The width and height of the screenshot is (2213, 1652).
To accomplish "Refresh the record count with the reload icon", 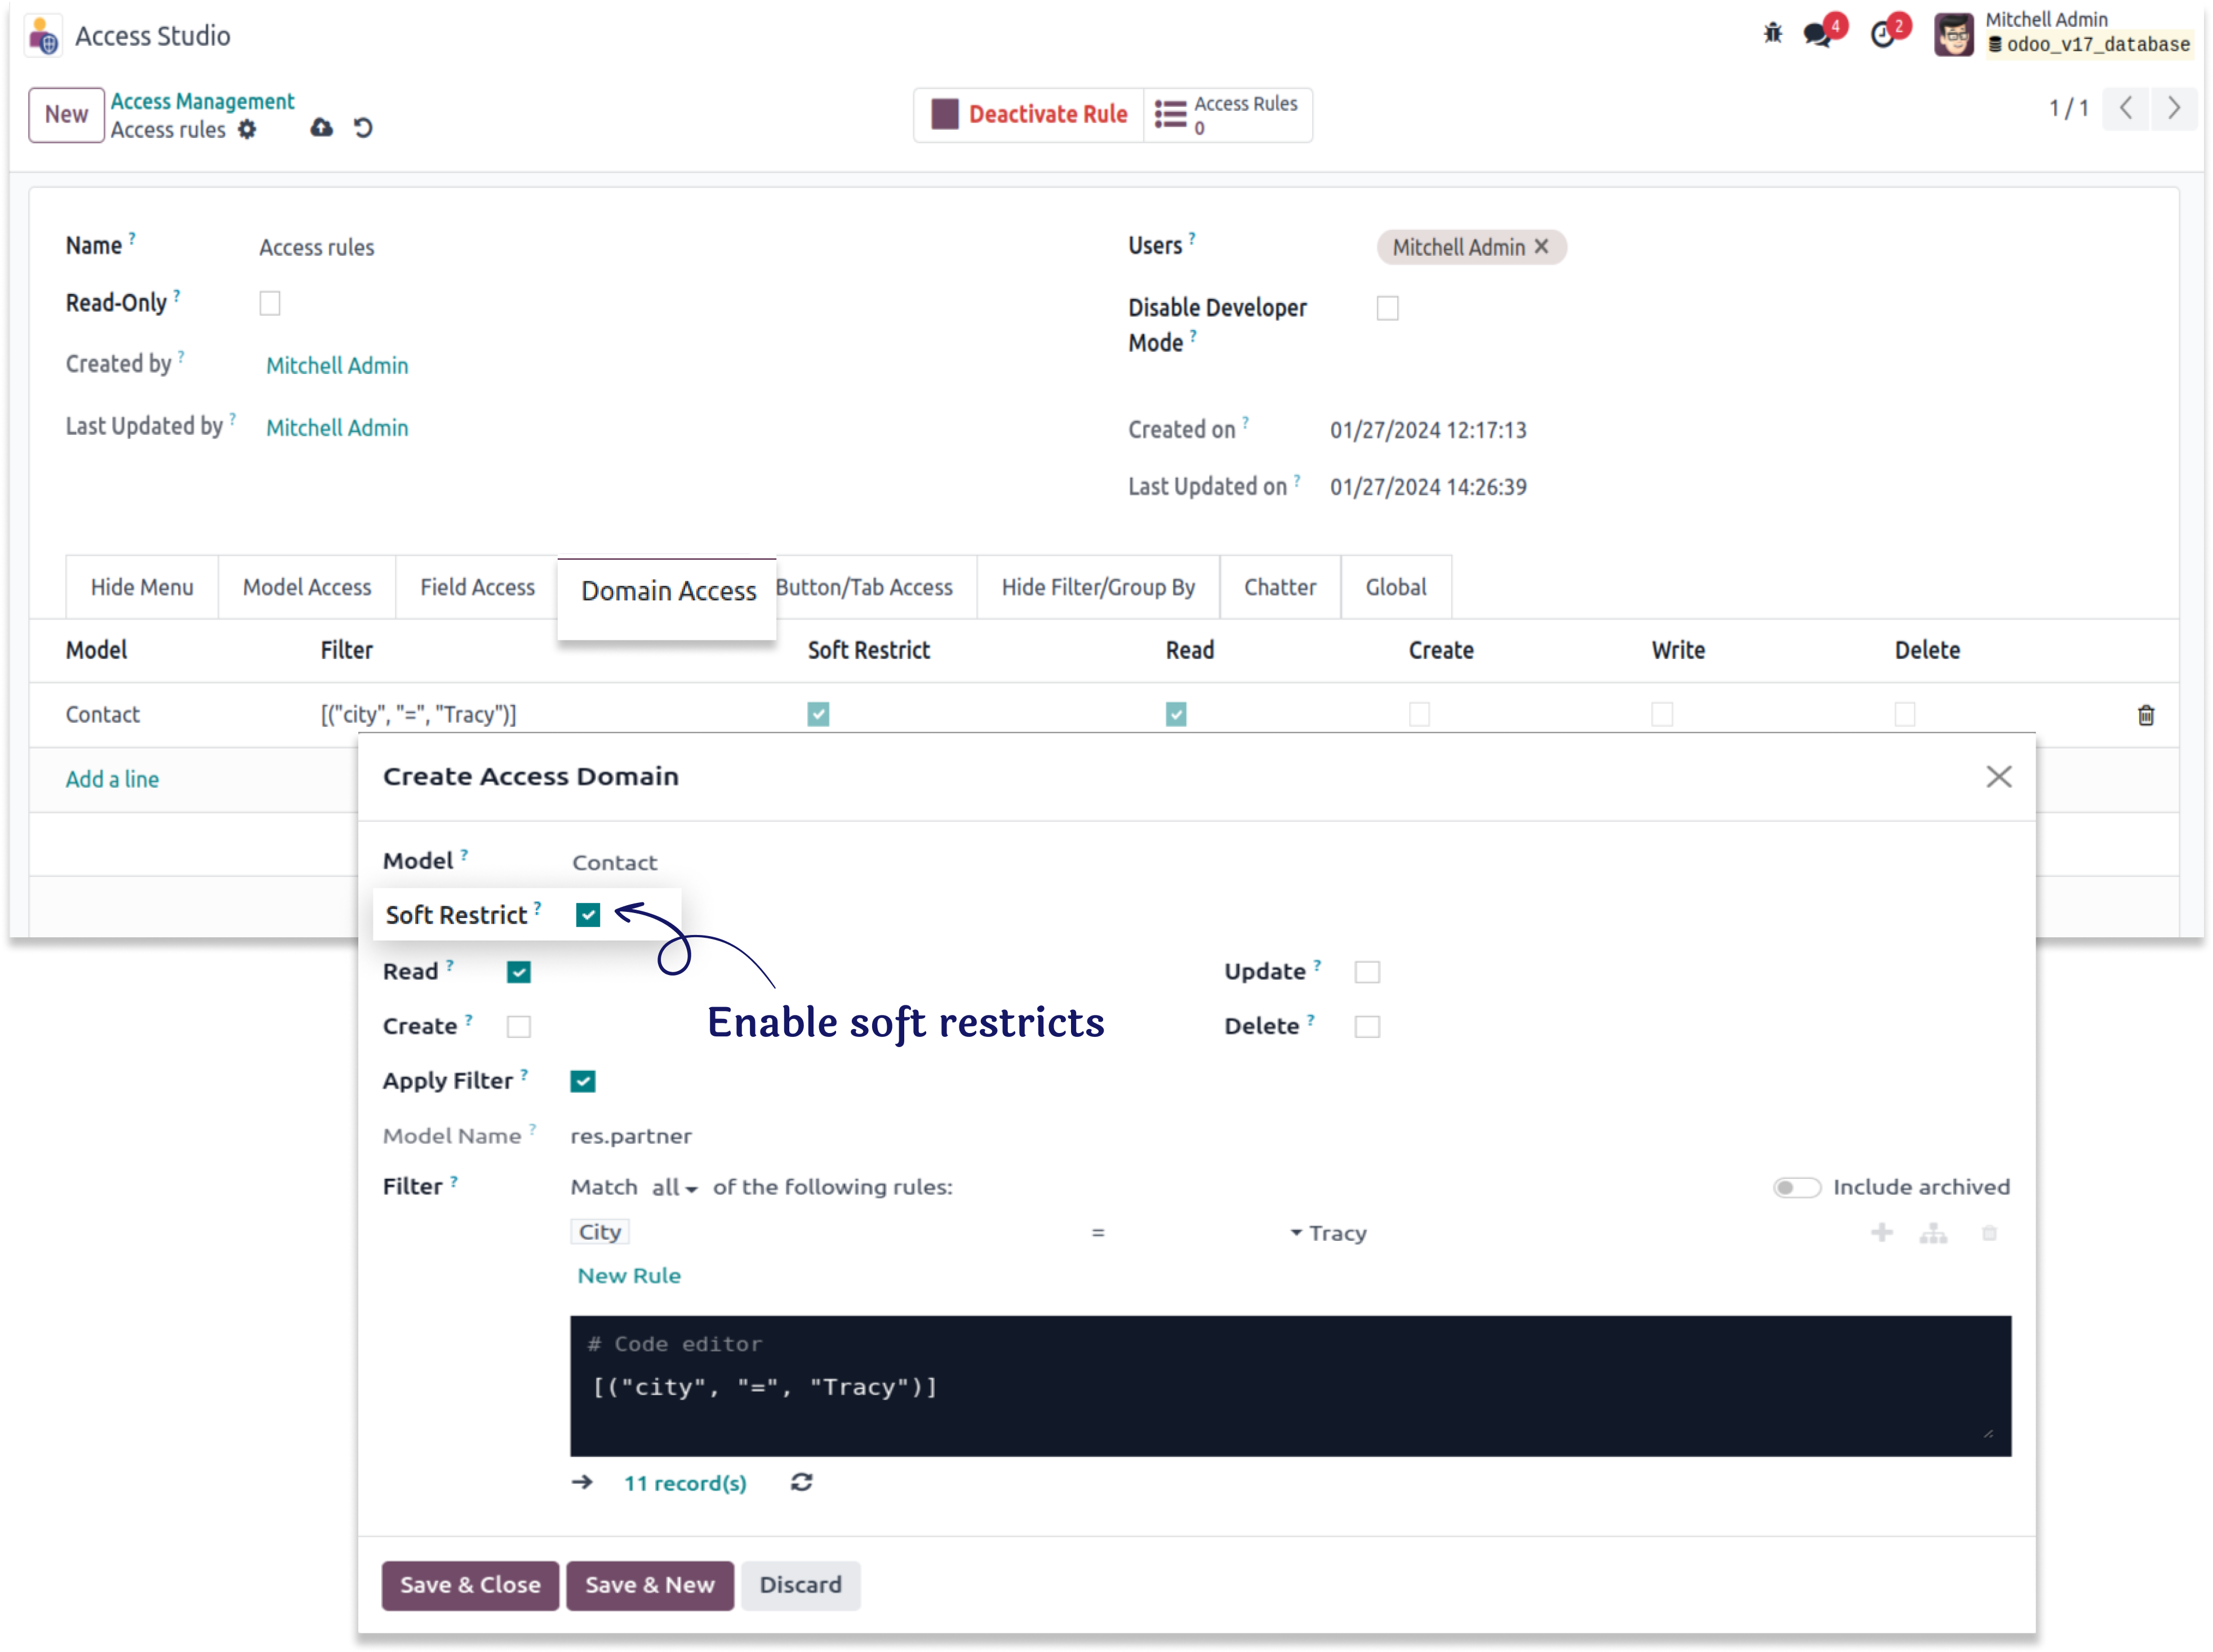I will 801,1482.
